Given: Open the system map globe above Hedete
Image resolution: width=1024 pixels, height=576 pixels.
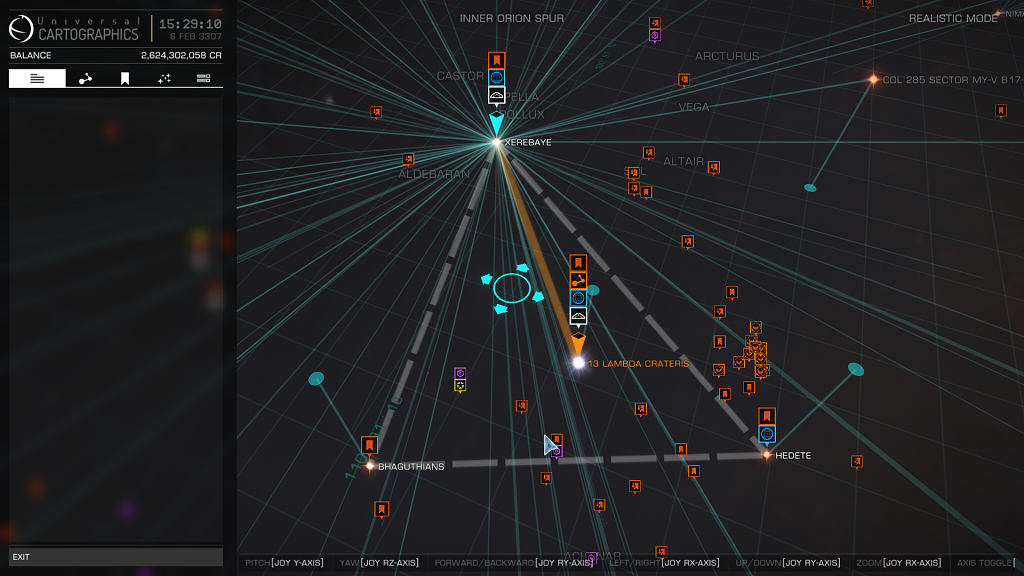Looking at the screenshot, I should [x=767, y=434].
